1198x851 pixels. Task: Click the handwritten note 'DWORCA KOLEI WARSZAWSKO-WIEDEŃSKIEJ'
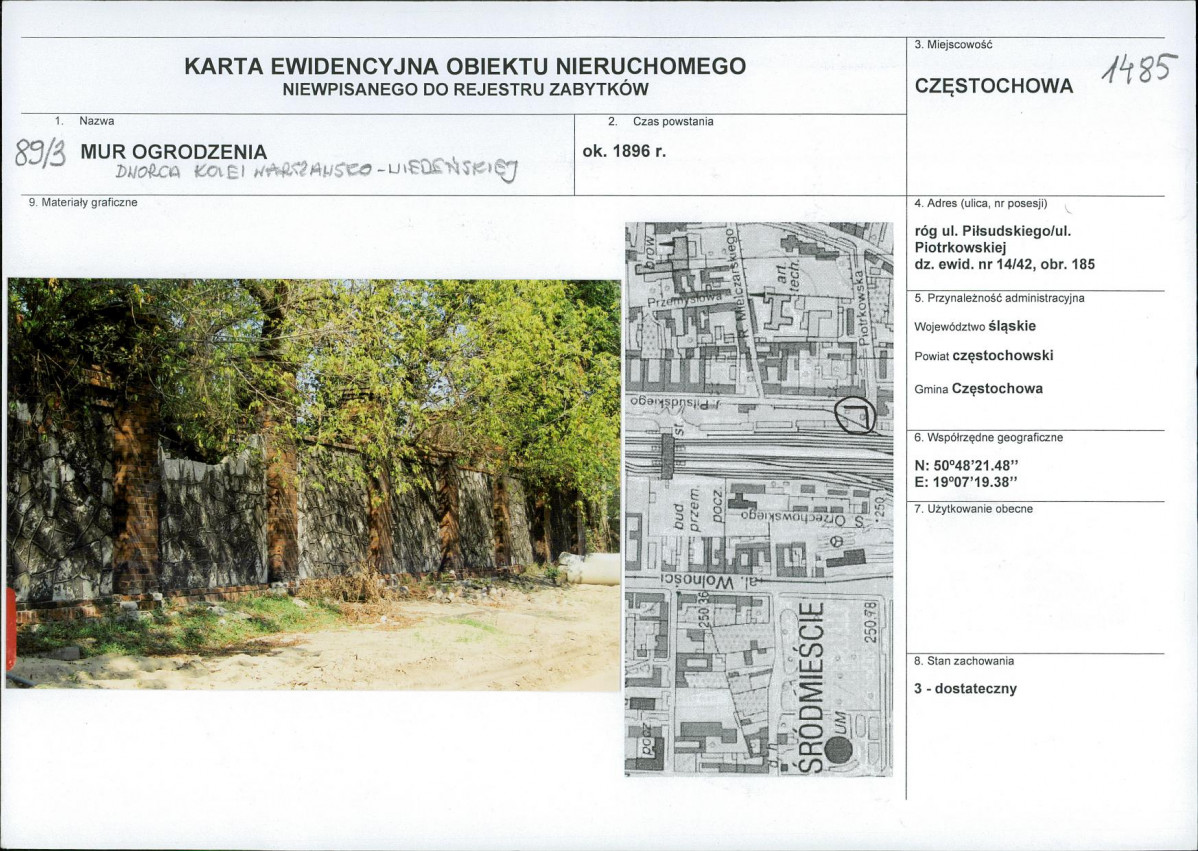[x=316, y=171]
